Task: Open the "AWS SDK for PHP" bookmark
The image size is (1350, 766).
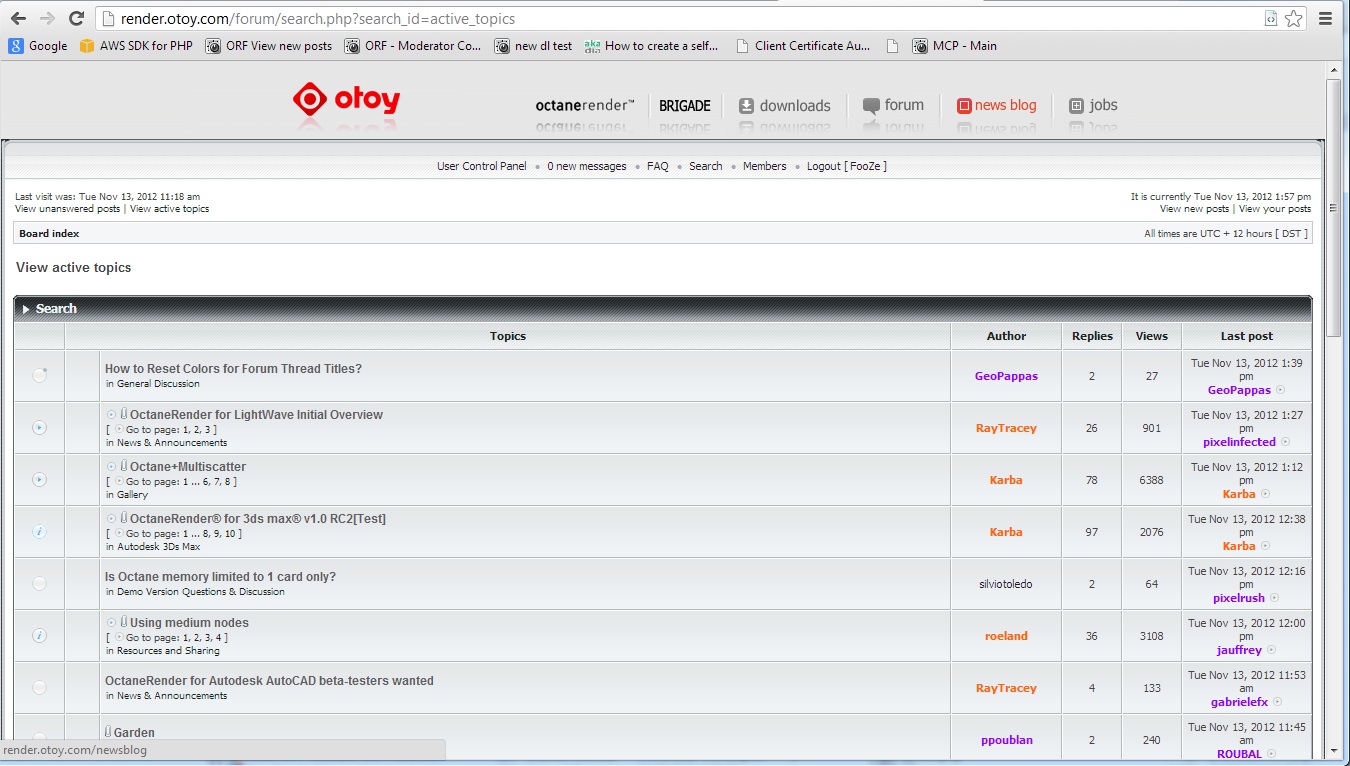Action: tap(136, 46)
